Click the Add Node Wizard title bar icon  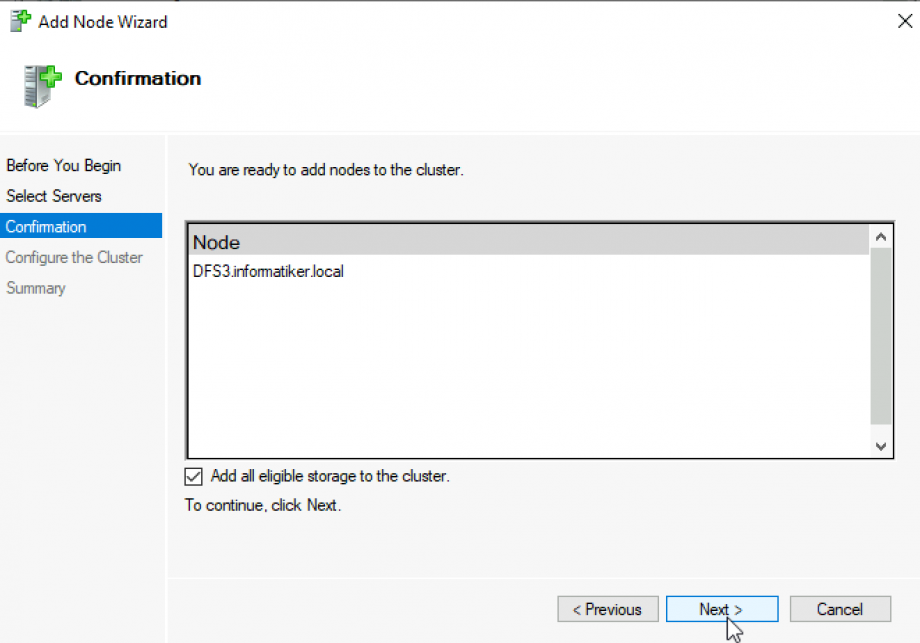[x=18, y=19]
